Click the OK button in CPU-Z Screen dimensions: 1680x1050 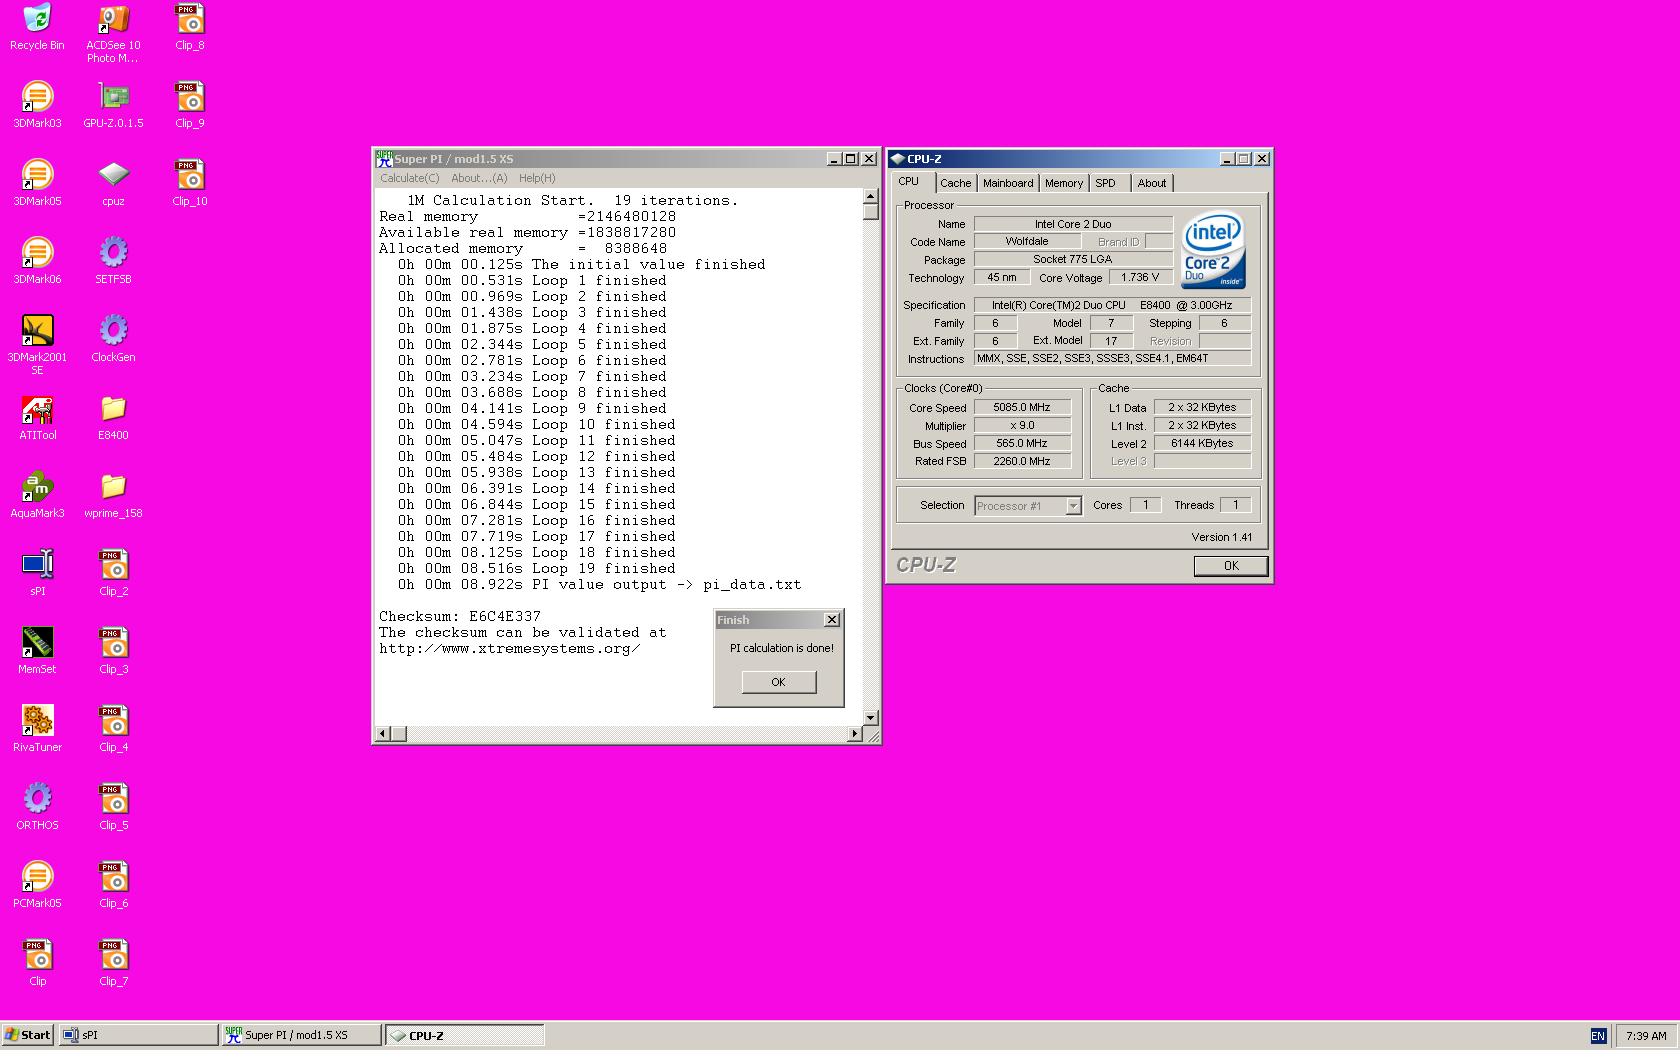pos(1231,566)
